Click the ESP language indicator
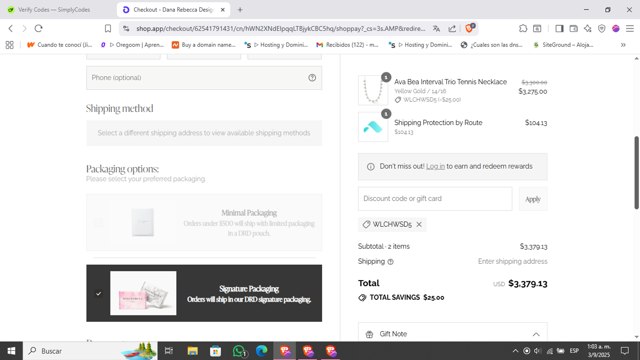This screenshot has width=640, height=360. (x=574, y=351)
